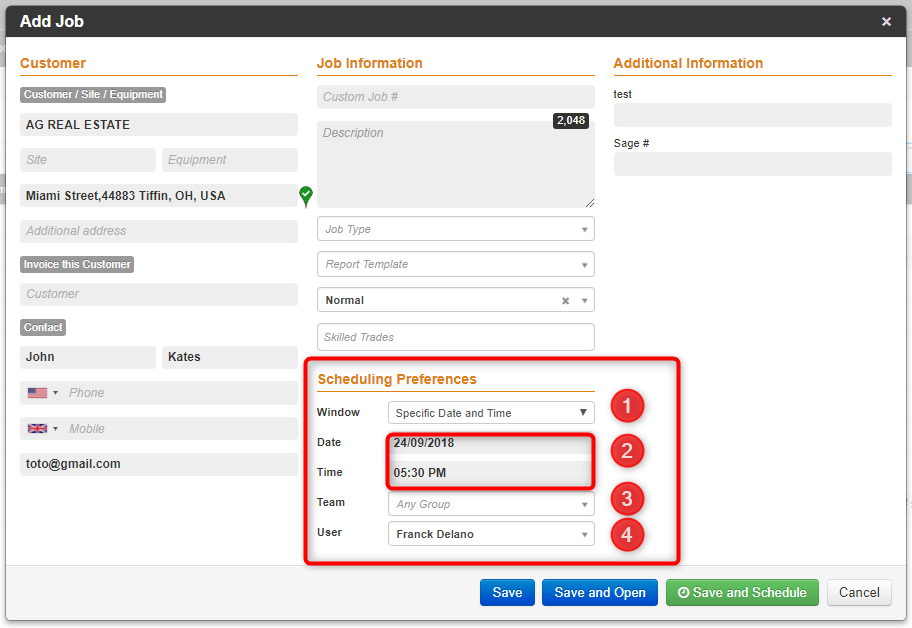
Task: Click the Equipment input field
Action: click(230, 160)
